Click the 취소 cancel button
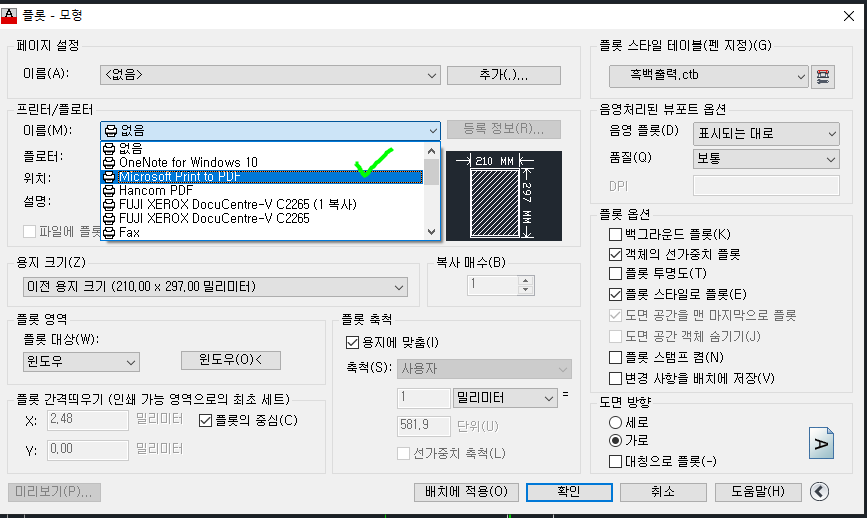The image size is (867, 518). [663, 492]
